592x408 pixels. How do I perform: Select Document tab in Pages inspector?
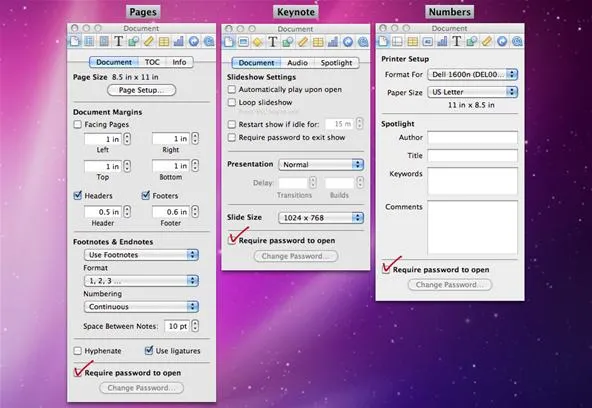pyautogui.click(x=114, y=62)
